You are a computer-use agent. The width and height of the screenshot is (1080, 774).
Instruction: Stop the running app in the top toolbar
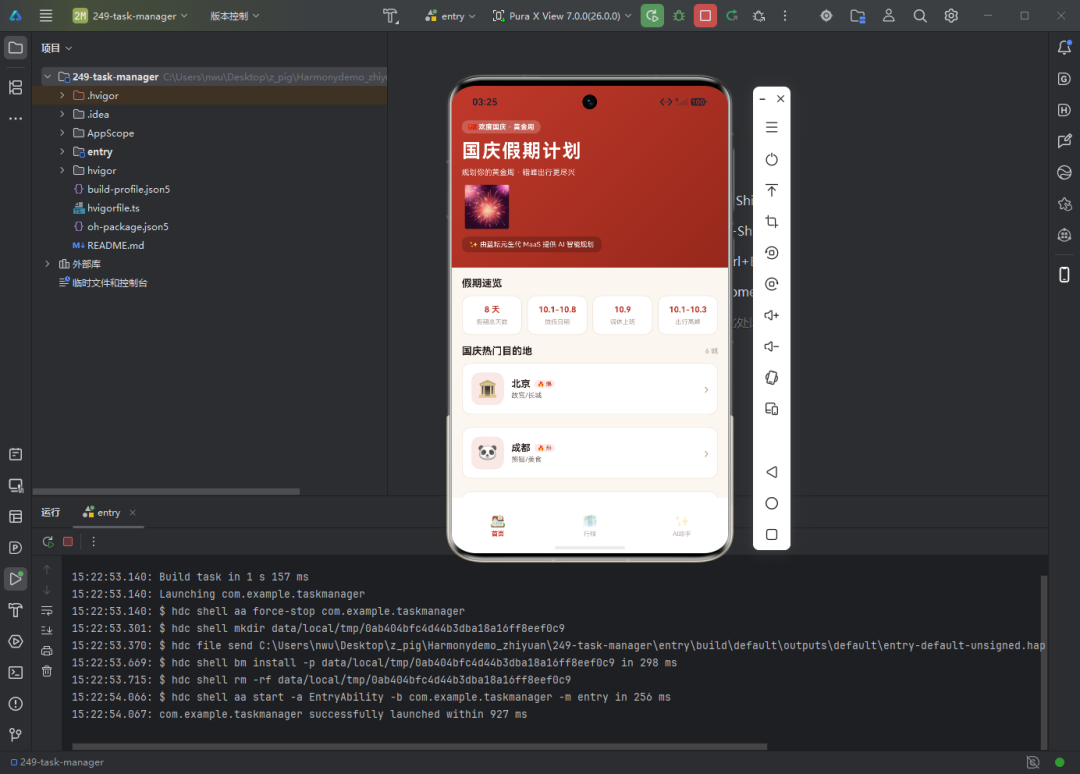[x=705, y=16]
